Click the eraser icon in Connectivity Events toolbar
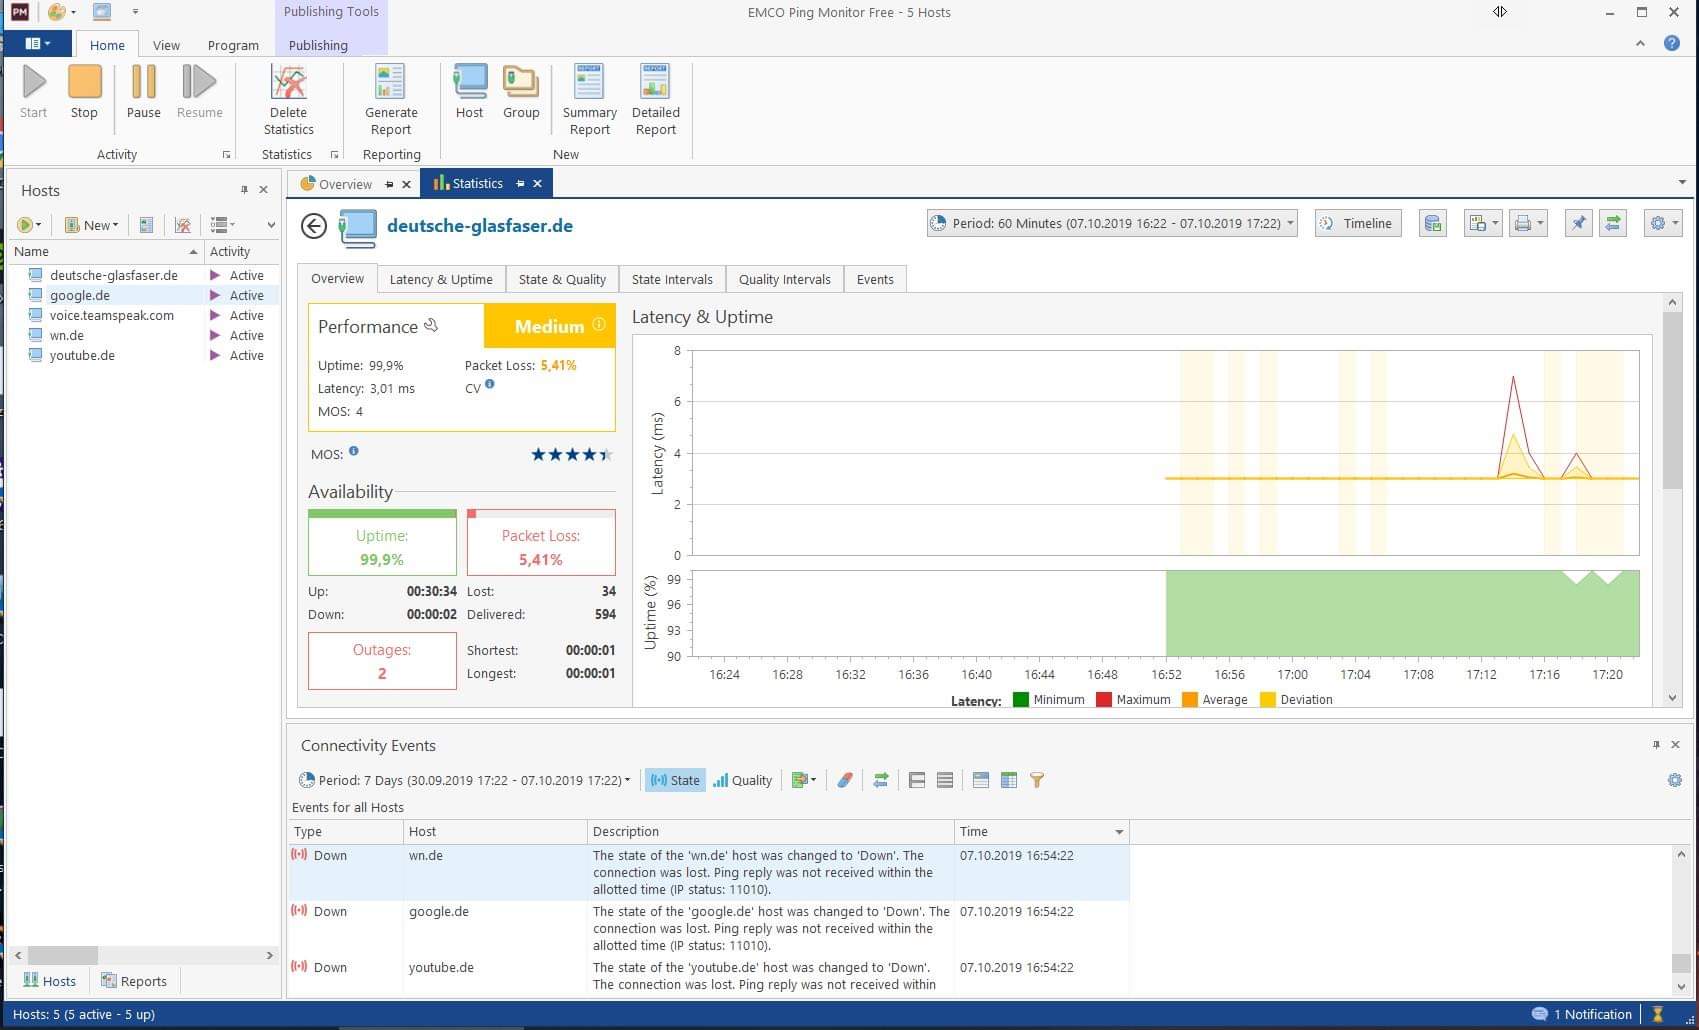1699x1030 pixels. 845,780
